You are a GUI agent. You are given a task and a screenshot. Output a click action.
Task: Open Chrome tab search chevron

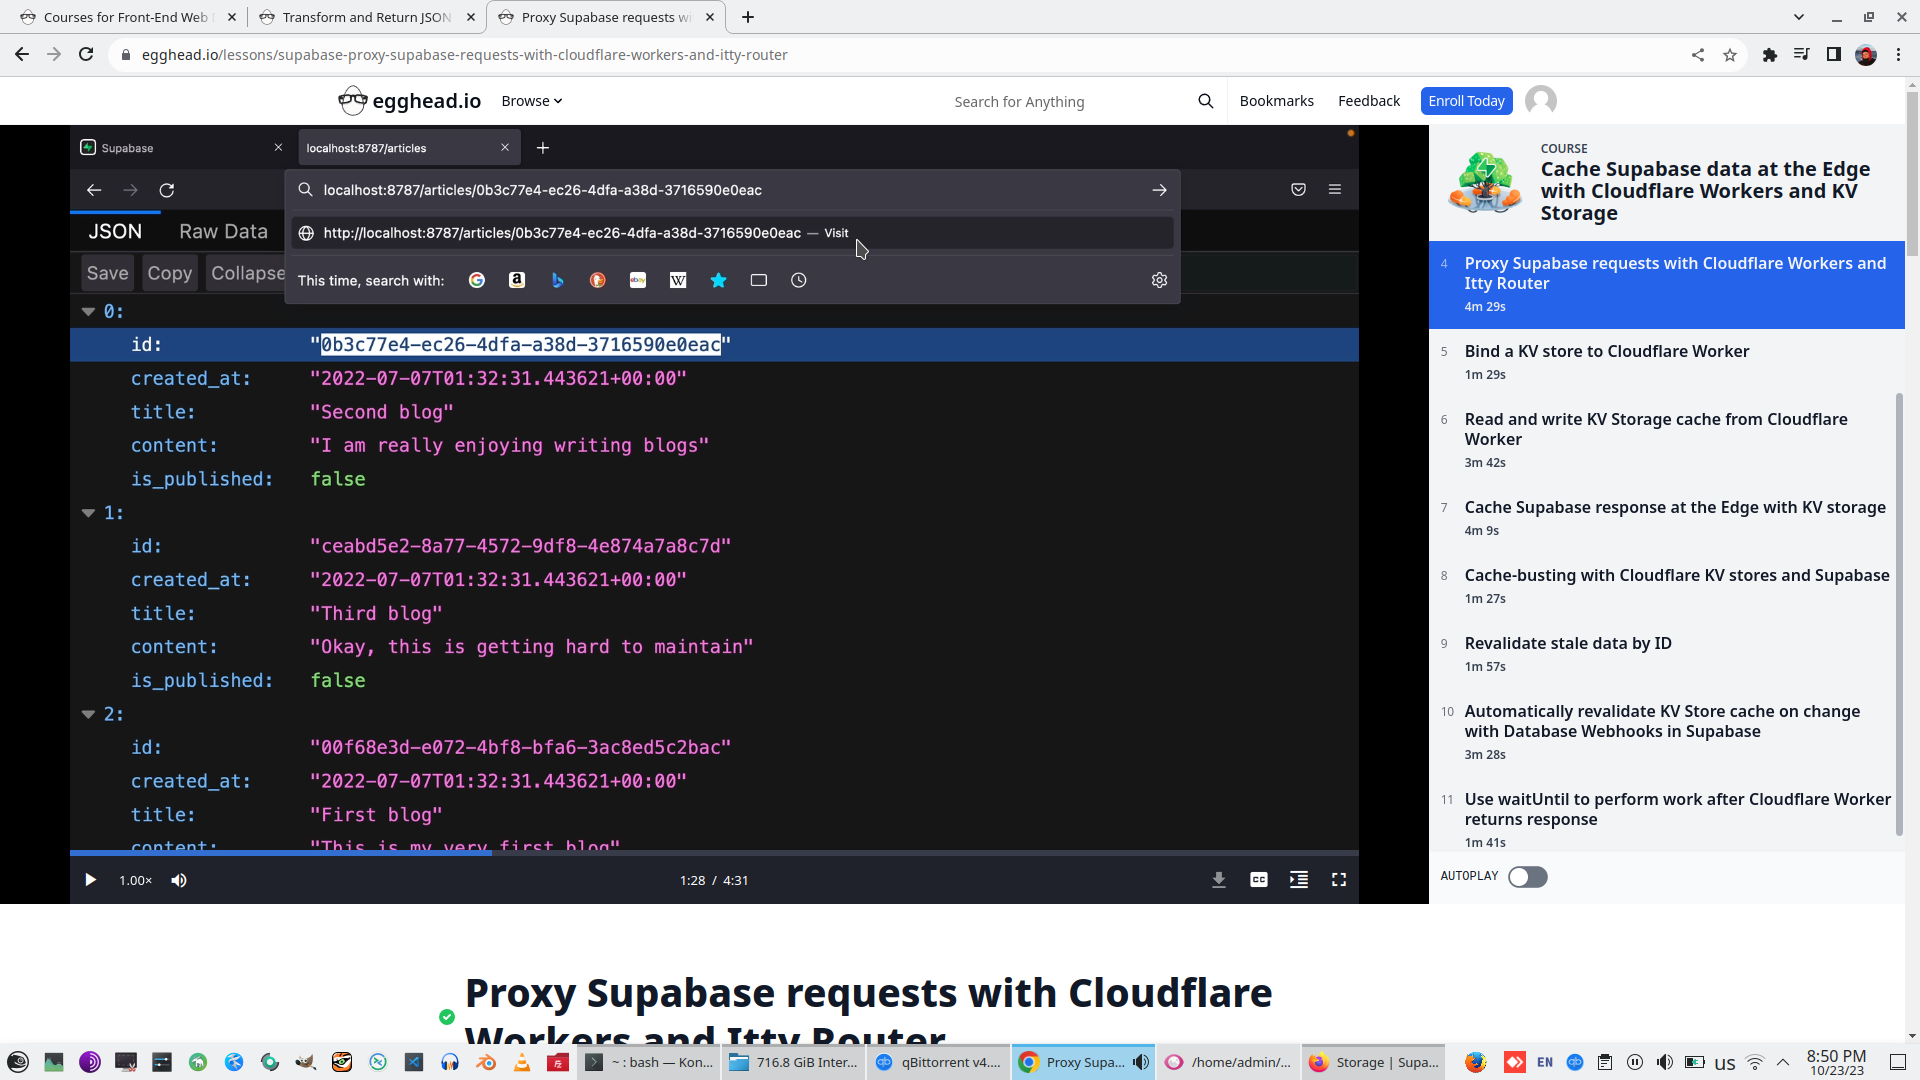[x=1798, y=17]
